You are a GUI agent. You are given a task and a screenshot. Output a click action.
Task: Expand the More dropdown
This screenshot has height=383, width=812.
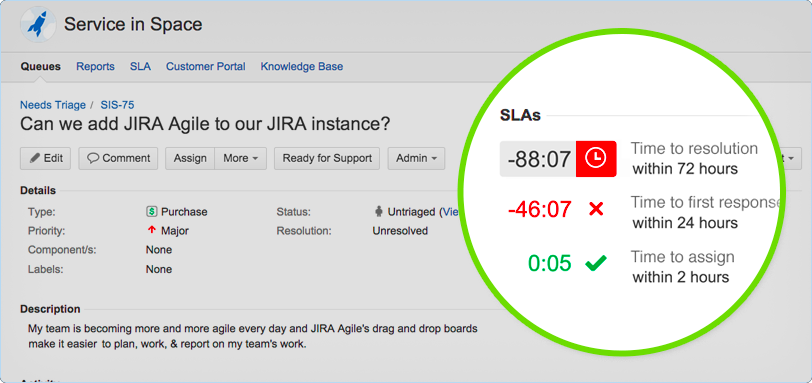coord(241,158)
